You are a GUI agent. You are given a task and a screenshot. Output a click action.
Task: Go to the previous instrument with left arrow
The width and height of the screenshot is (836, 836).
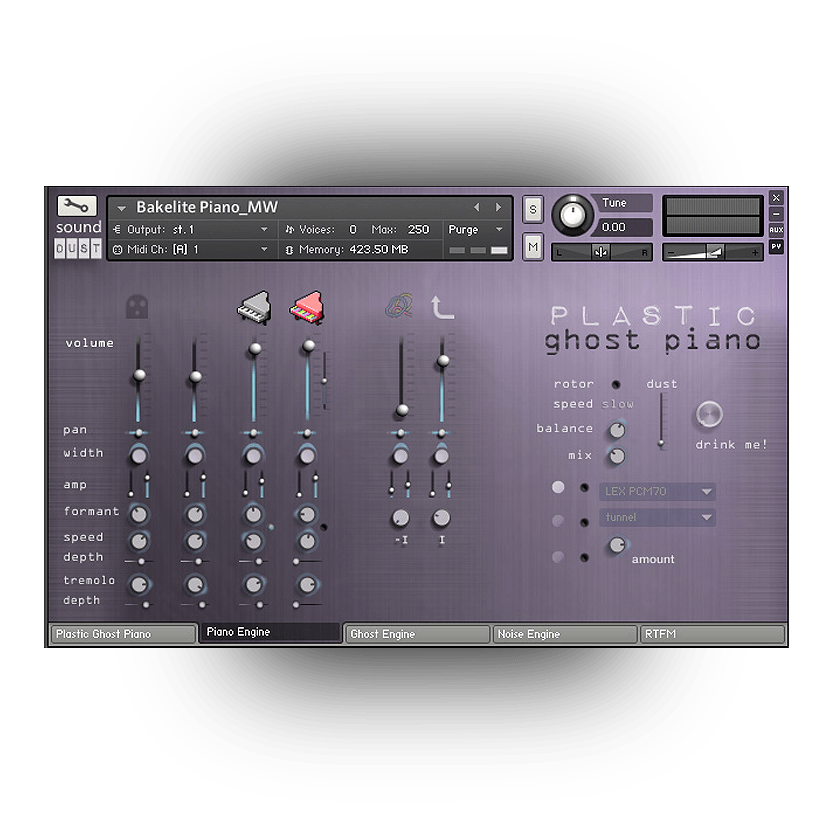coord(476,208)
